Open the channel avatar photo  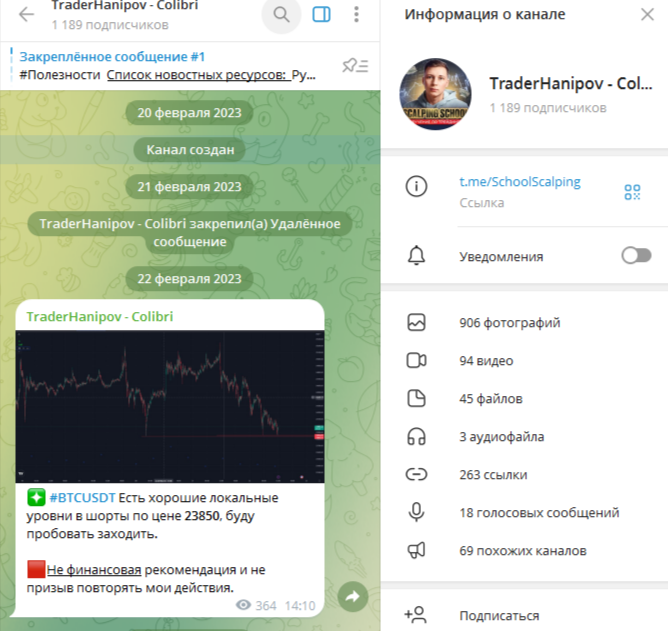pyautogui.click(x=435, y=94)
